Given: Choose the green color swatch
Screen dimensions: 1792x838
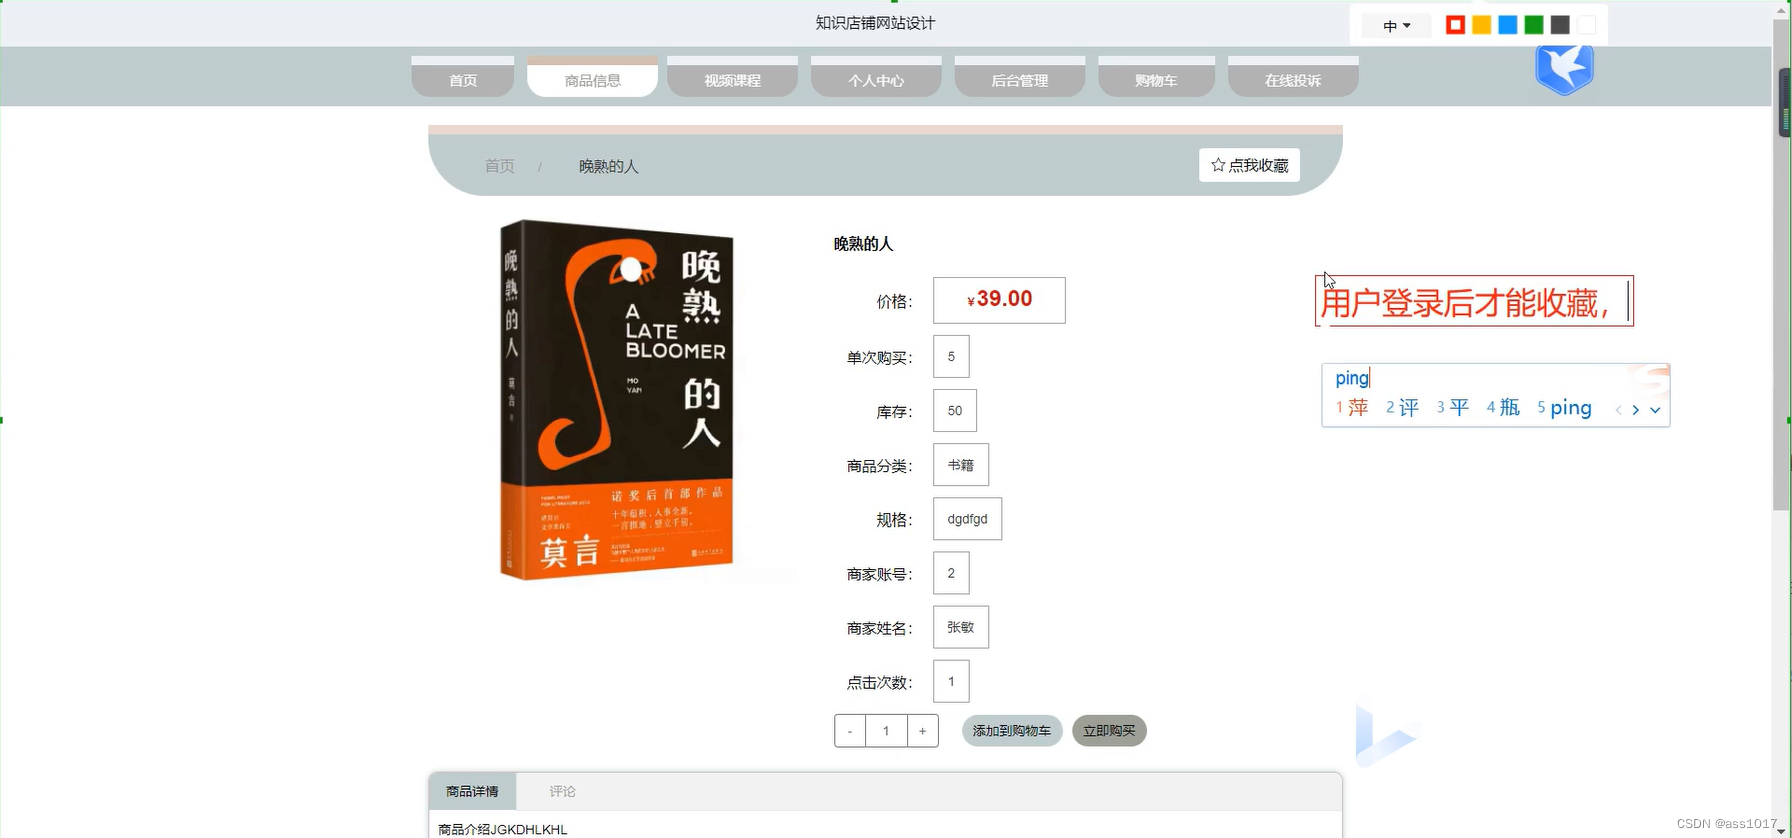Looking at the screenshot, I should coord(1533,25).
